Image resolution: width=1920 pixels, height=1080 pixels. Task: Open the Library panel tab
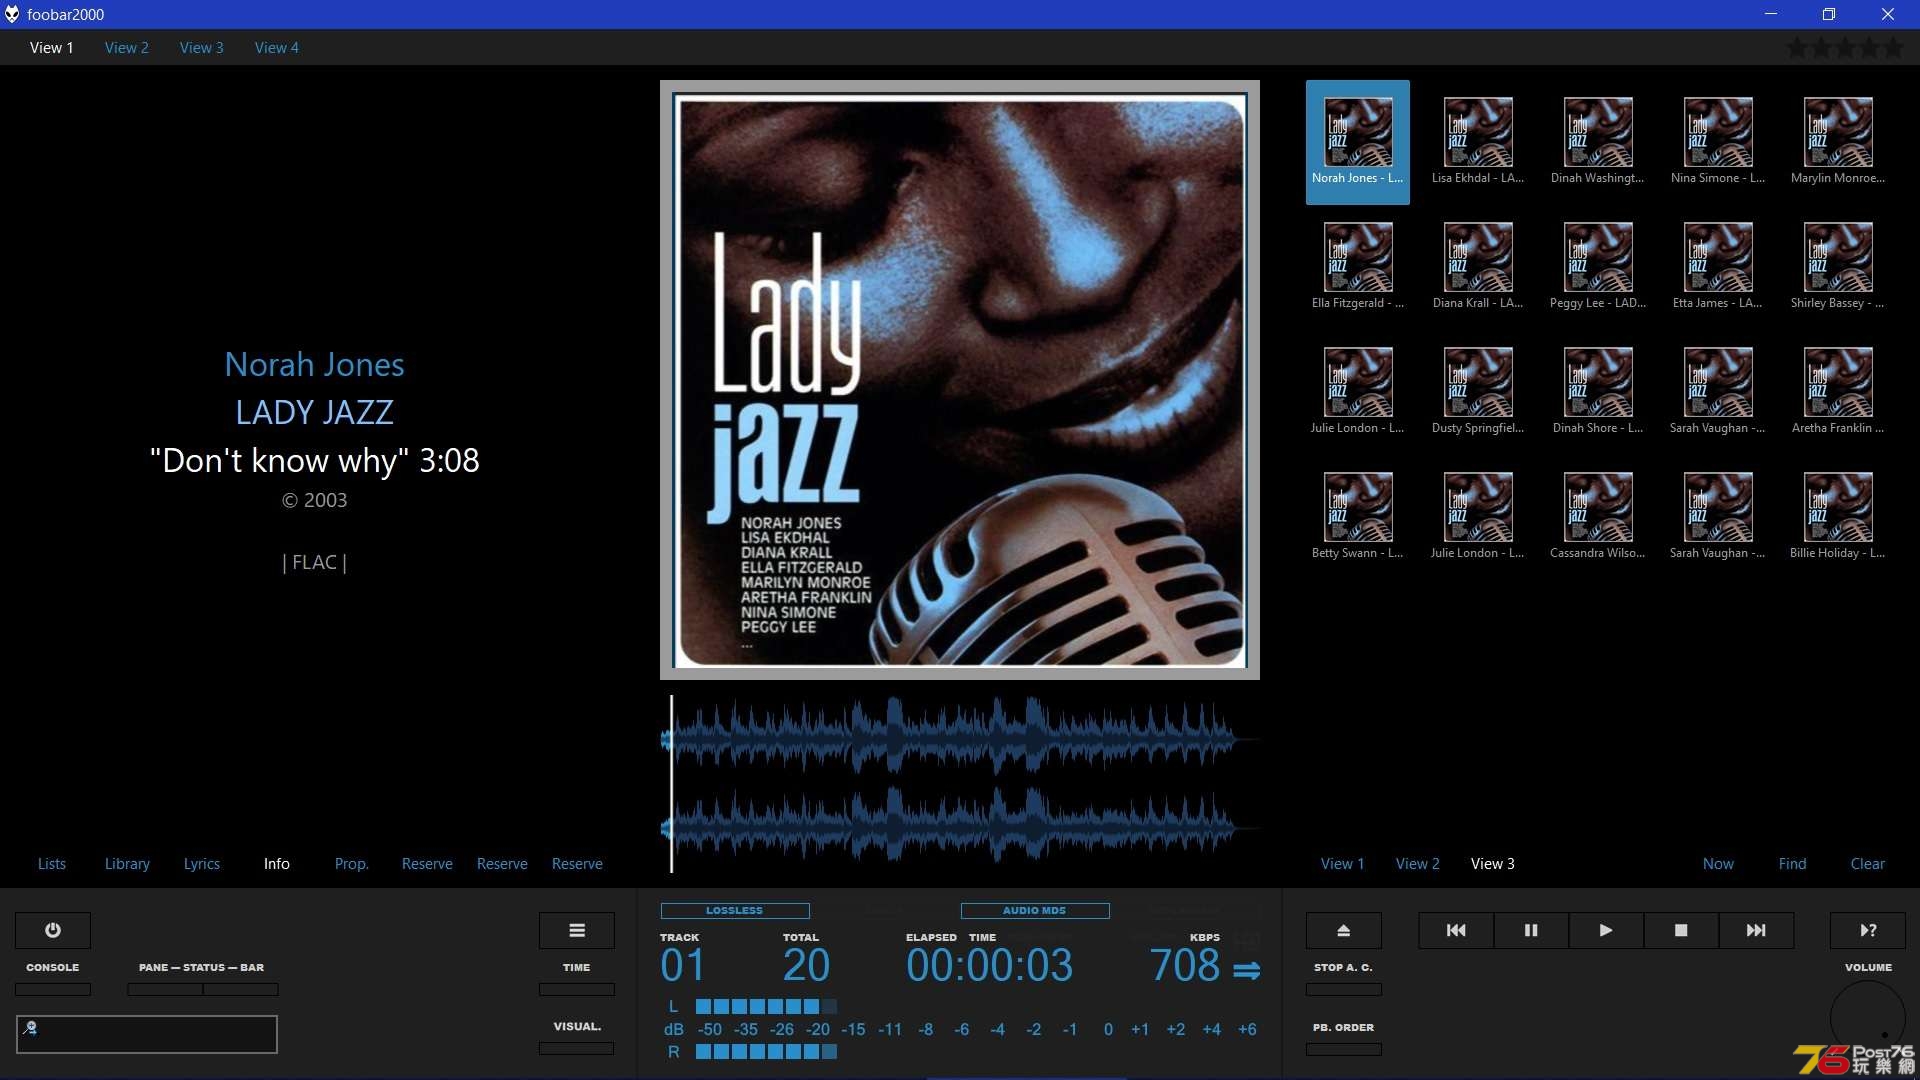(127, 864)
